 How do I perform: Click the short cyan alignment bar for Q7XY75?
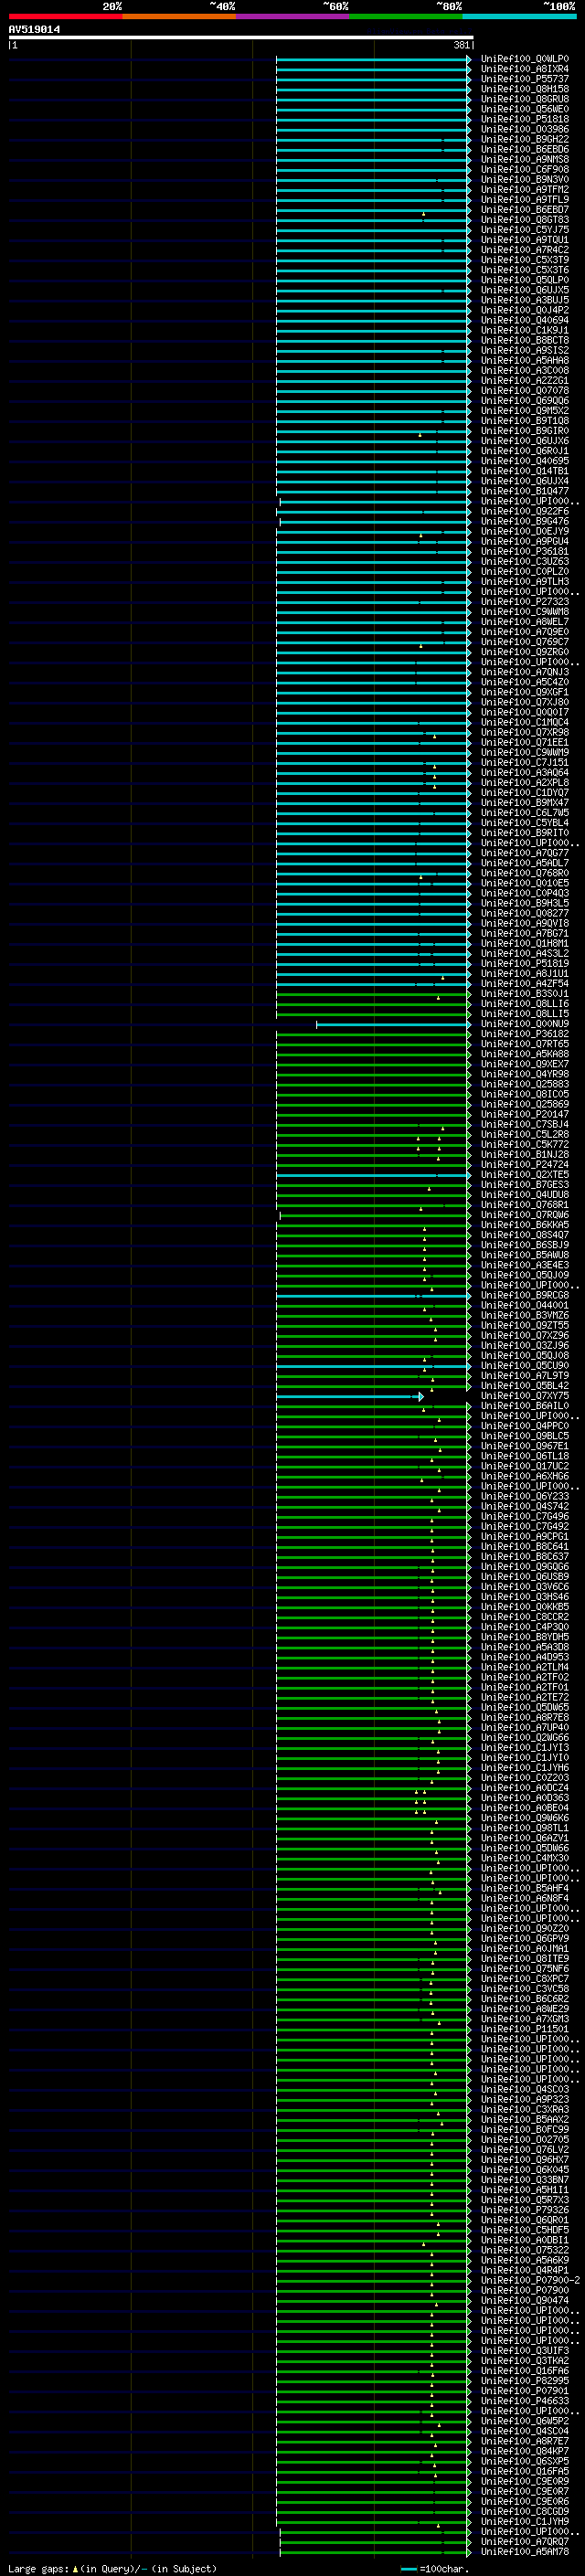coord(350,1396)
